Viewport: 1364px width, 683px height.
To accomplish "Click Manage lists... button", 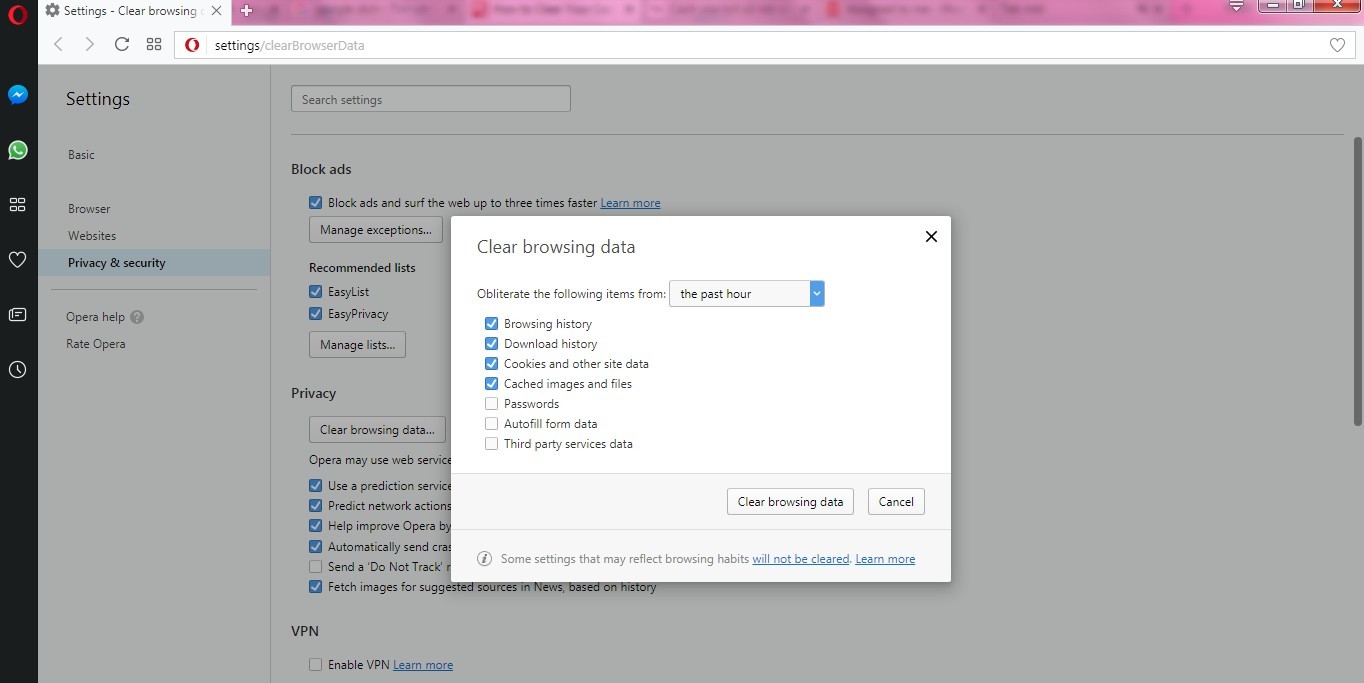I will pyautogui.click(x=357, y=345).
